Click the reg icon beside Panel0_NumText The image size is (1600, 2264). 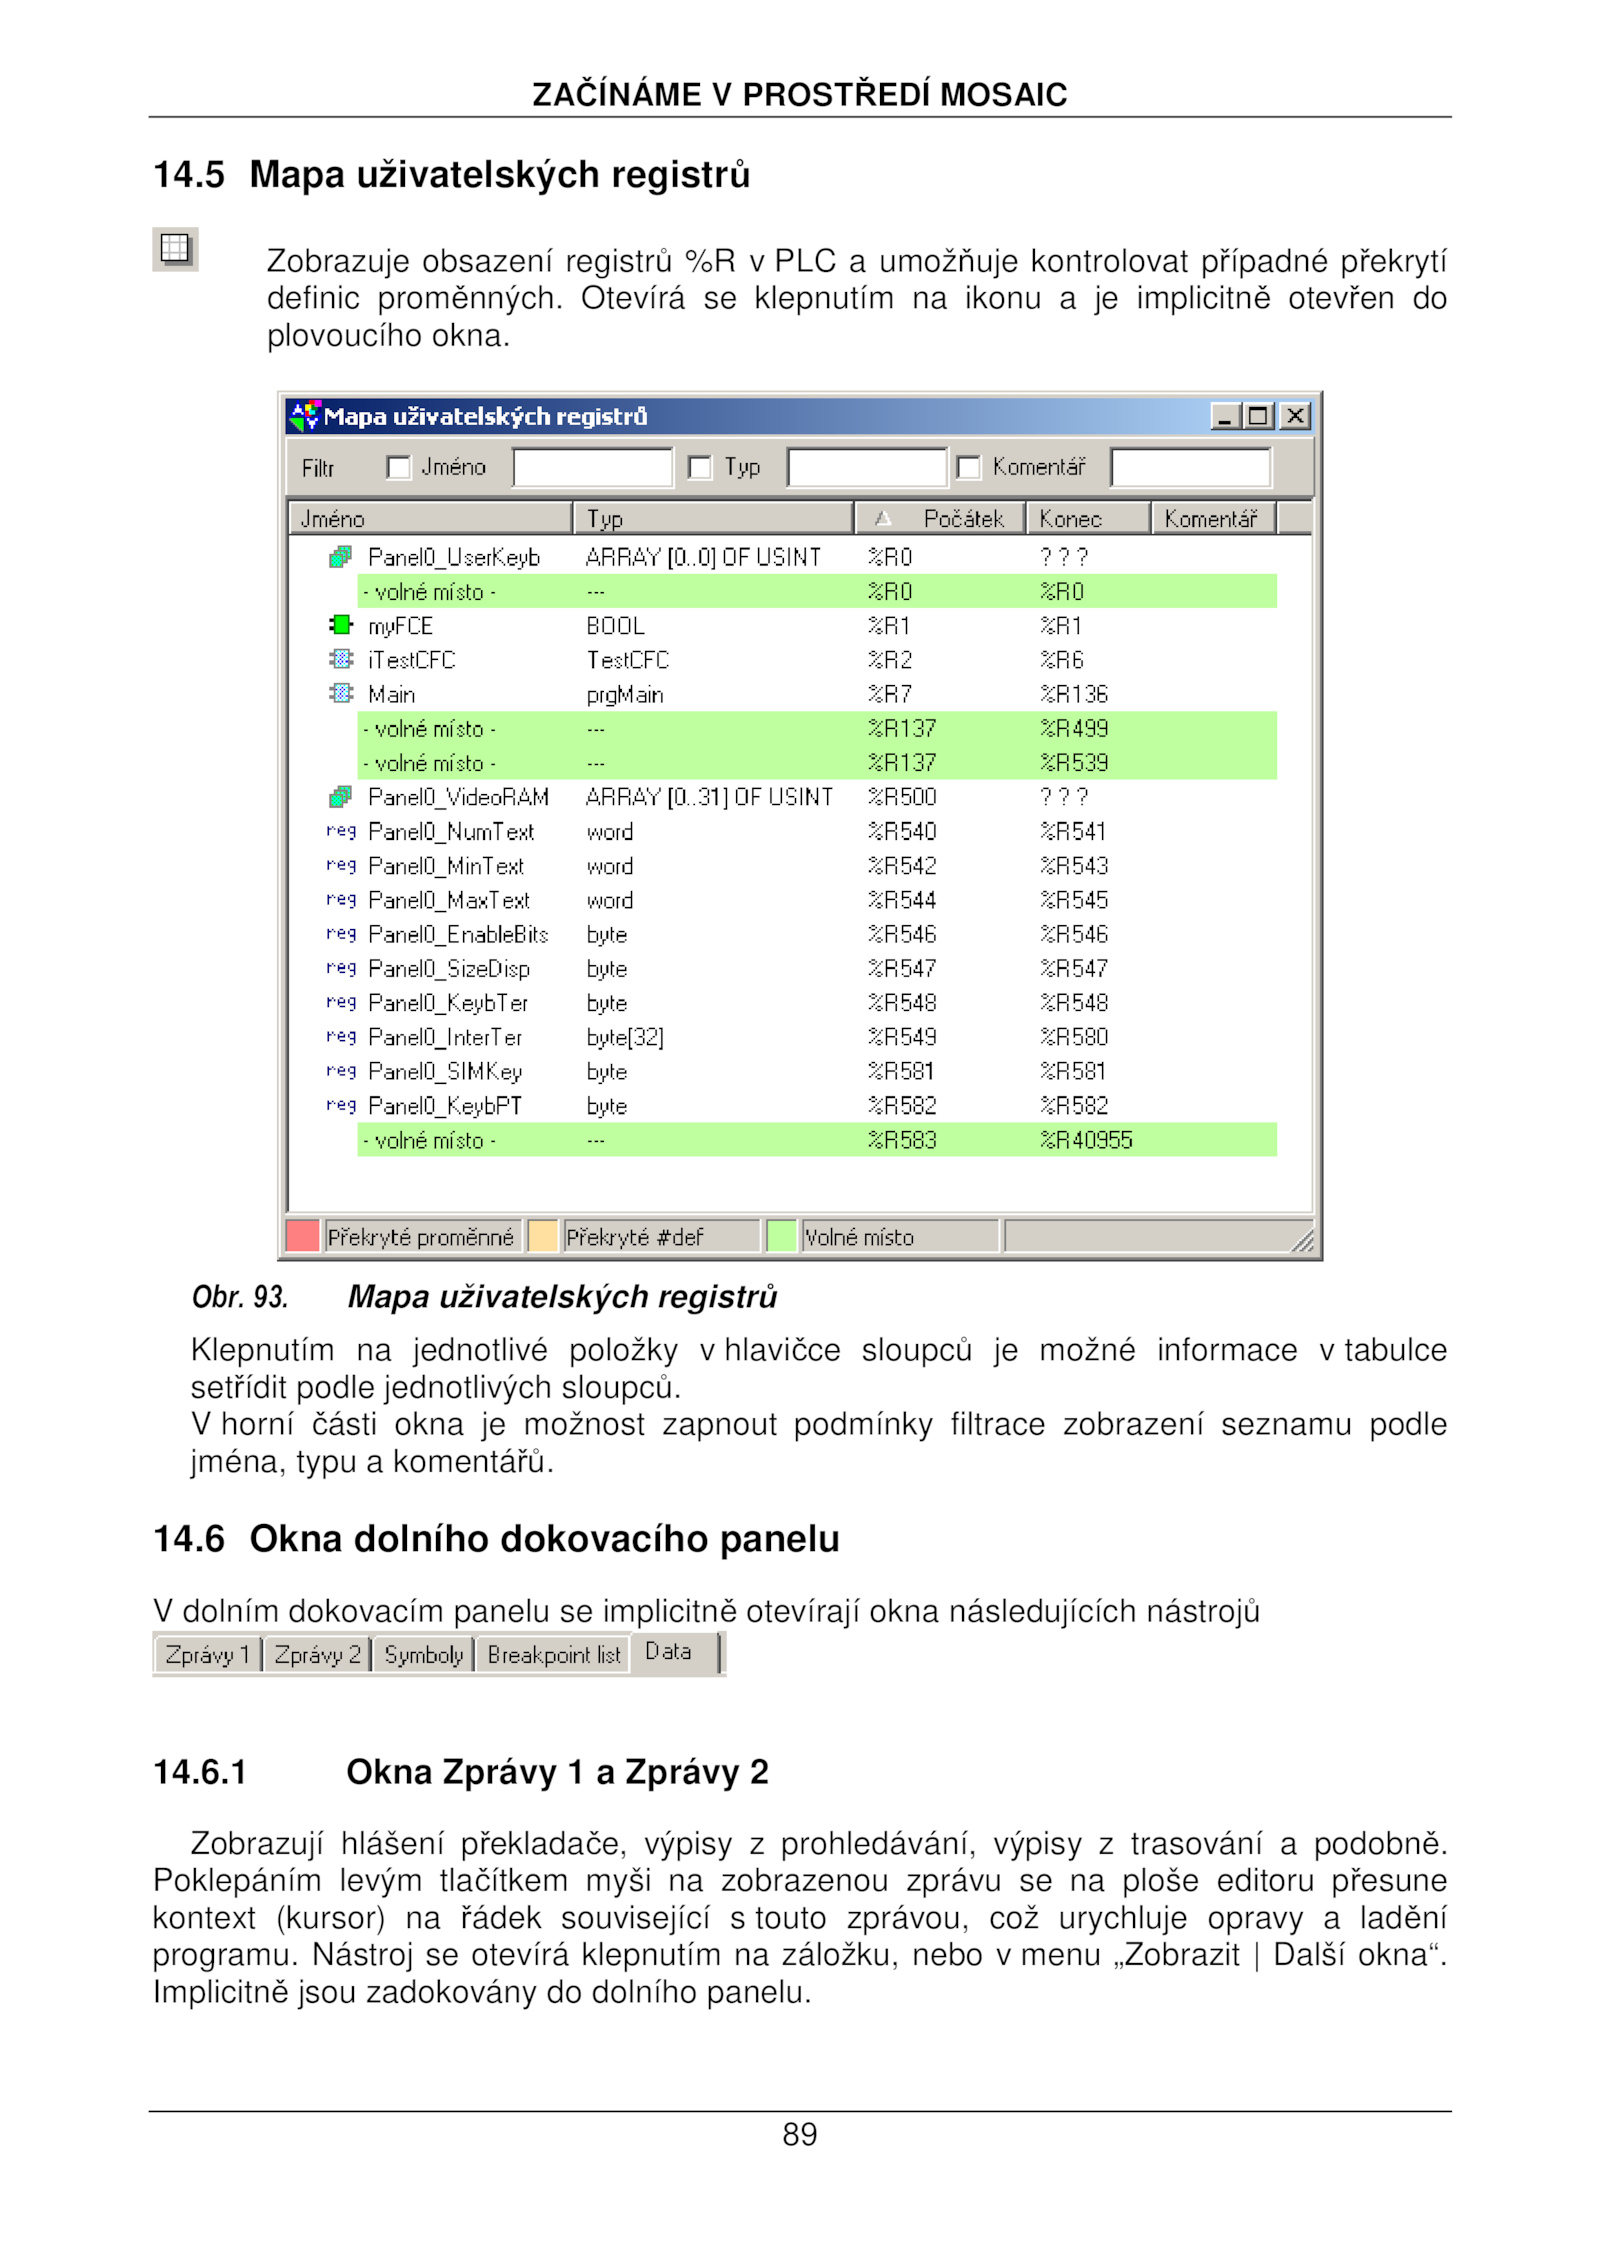click(340, 831)
